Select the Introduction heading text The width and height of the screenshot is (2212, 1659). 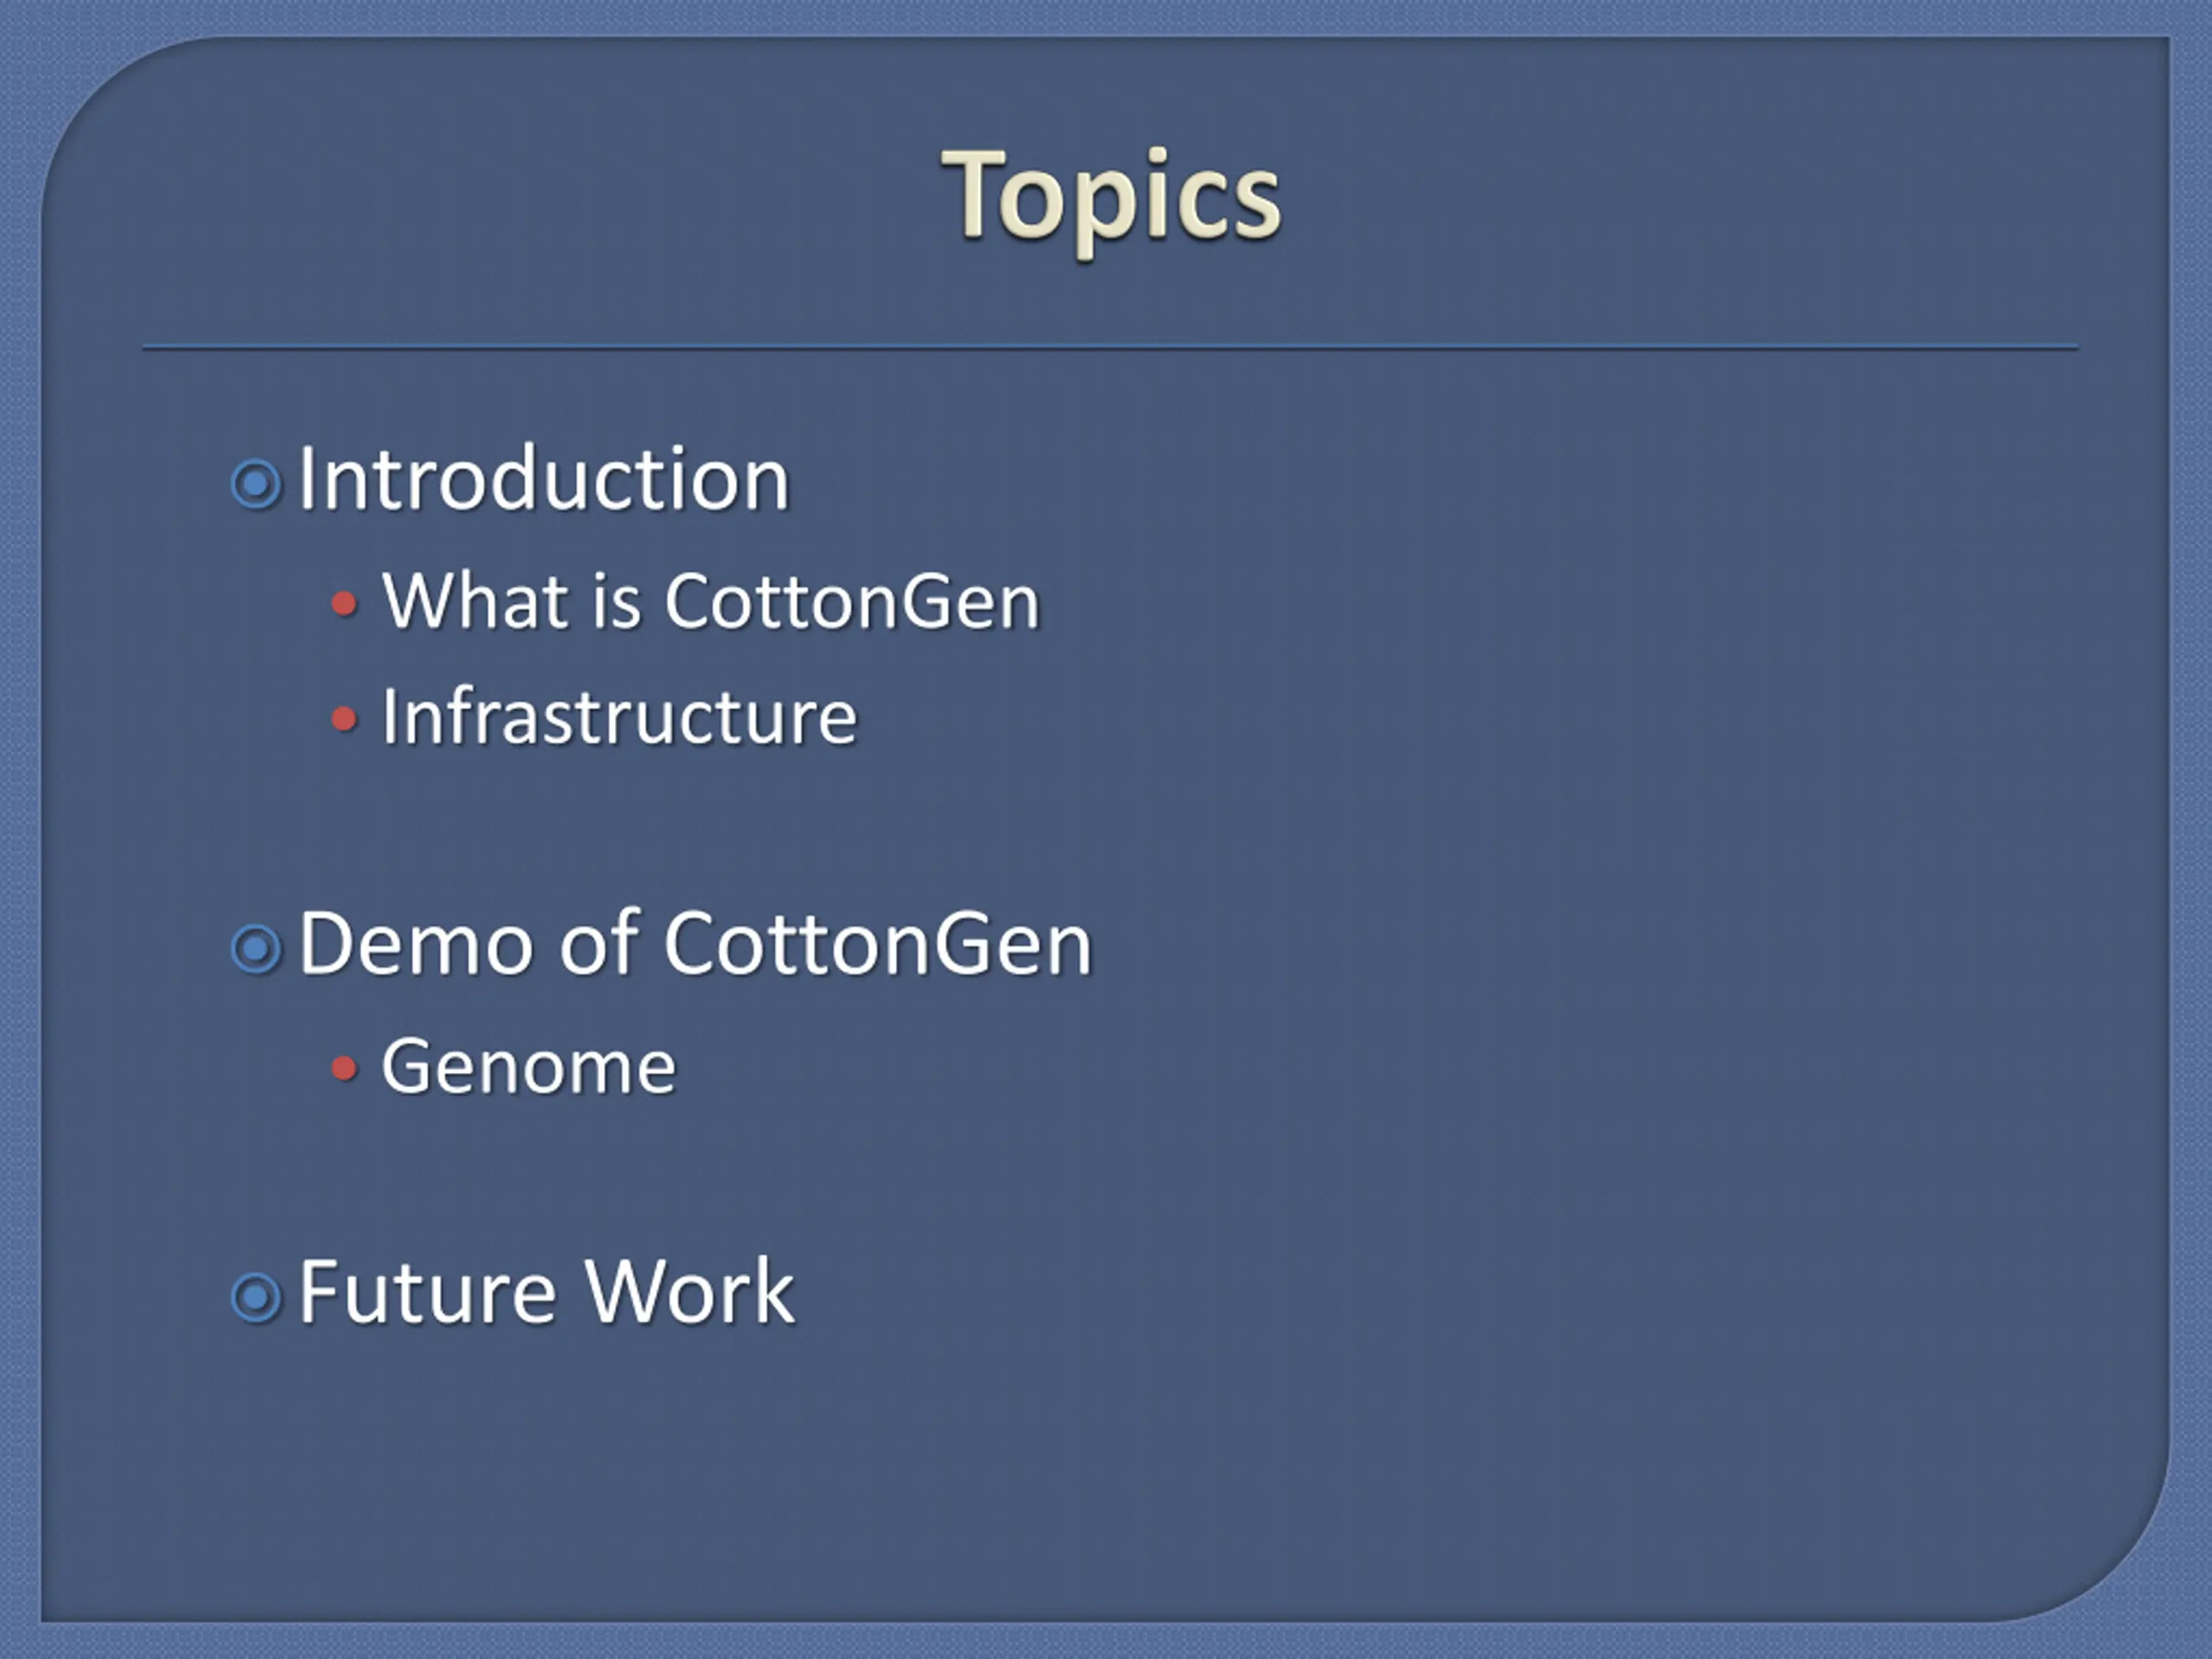click(x=544, y=480)
